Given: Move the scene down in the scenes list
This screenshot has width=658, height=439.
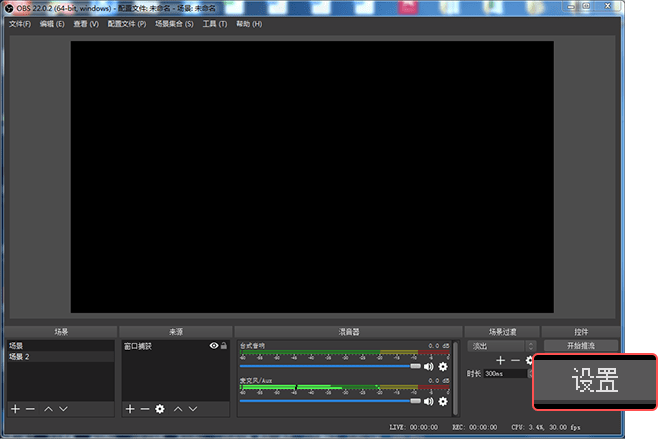Looking at the screenshot, I should 63,409.
